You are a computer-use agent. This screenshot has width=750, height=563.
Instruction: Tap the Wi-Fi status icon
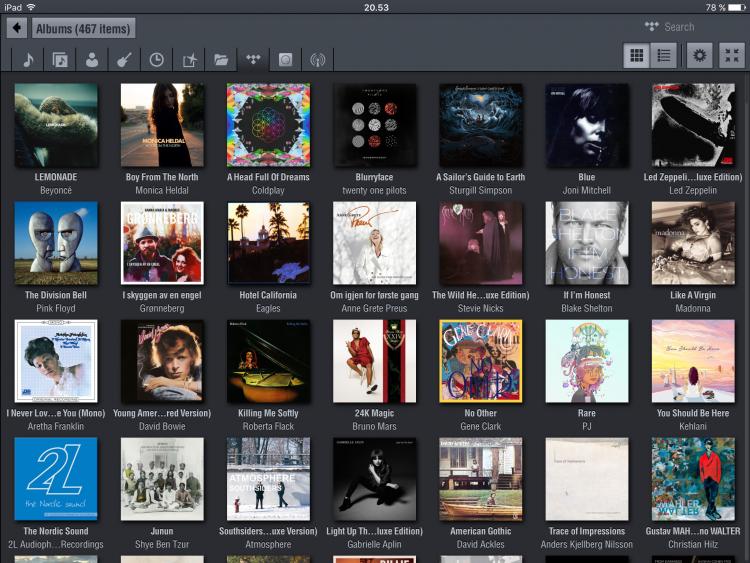(x=31, y=7)
